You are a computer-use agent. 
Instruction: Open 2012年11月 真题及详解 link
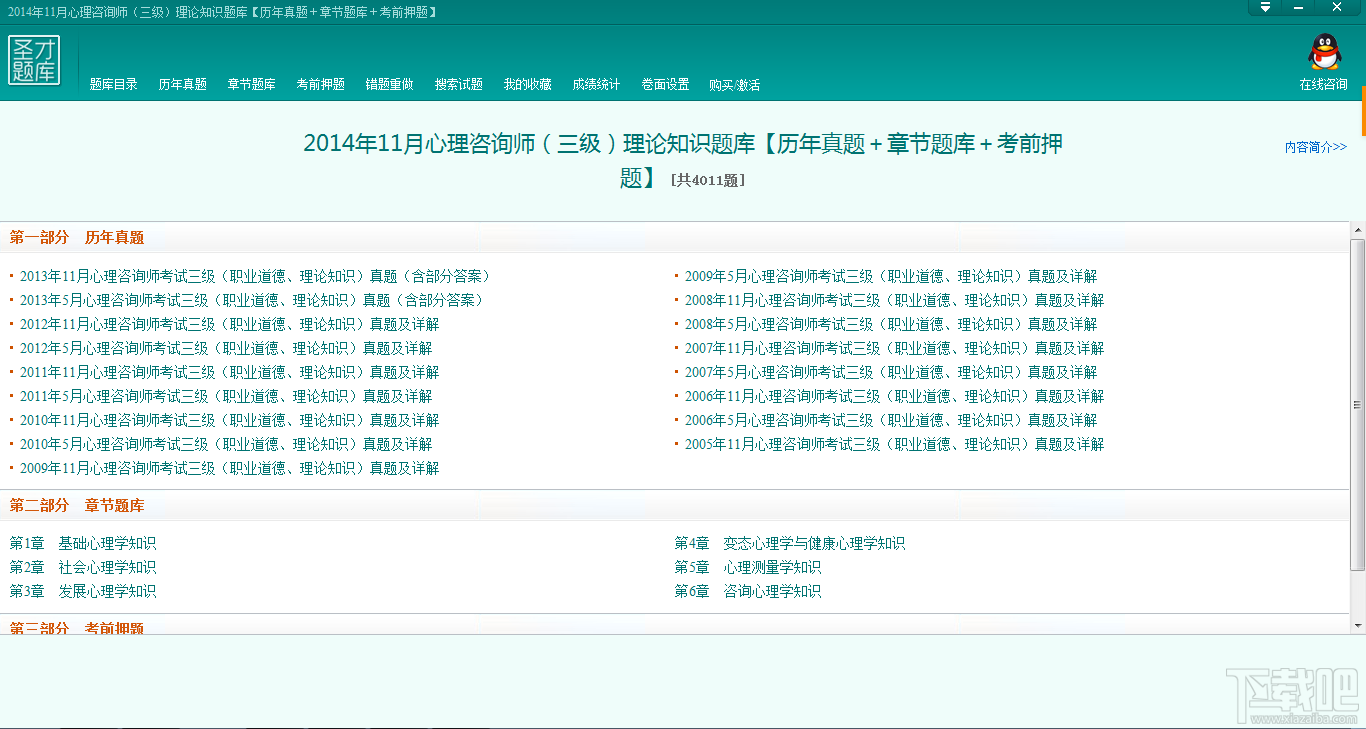230,324
